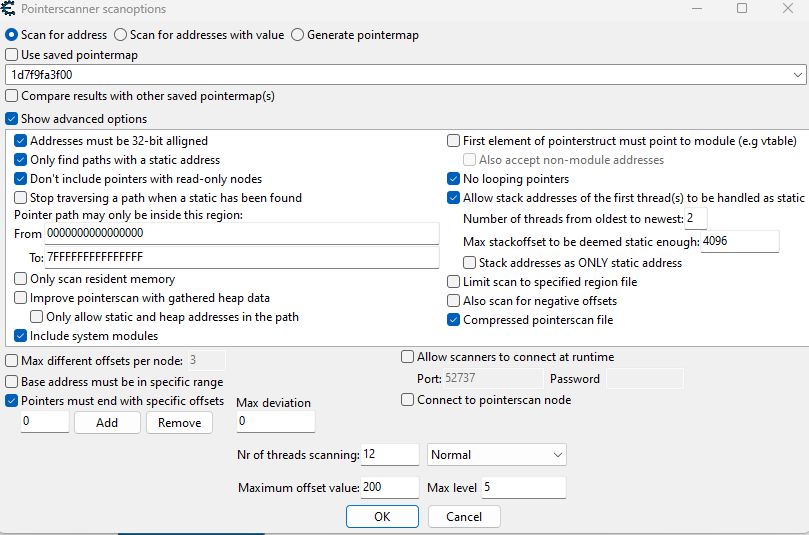Uncheck Show advanced options
The image size is (809, 535).
[x=12, y=119]
